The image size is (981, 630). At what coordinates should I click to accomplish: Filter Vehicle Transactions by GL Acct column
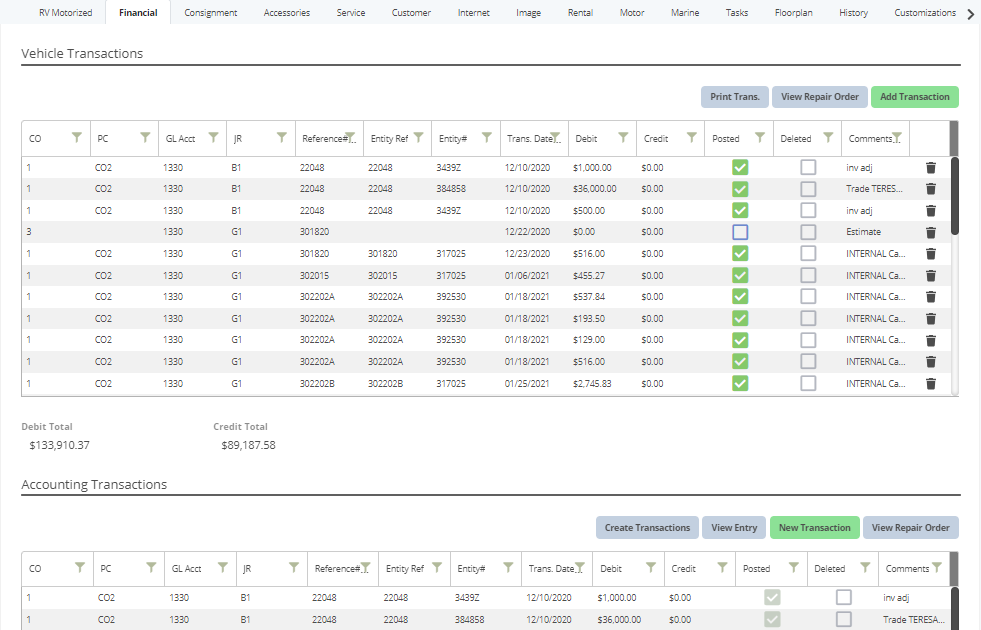(x=213, y=138)
